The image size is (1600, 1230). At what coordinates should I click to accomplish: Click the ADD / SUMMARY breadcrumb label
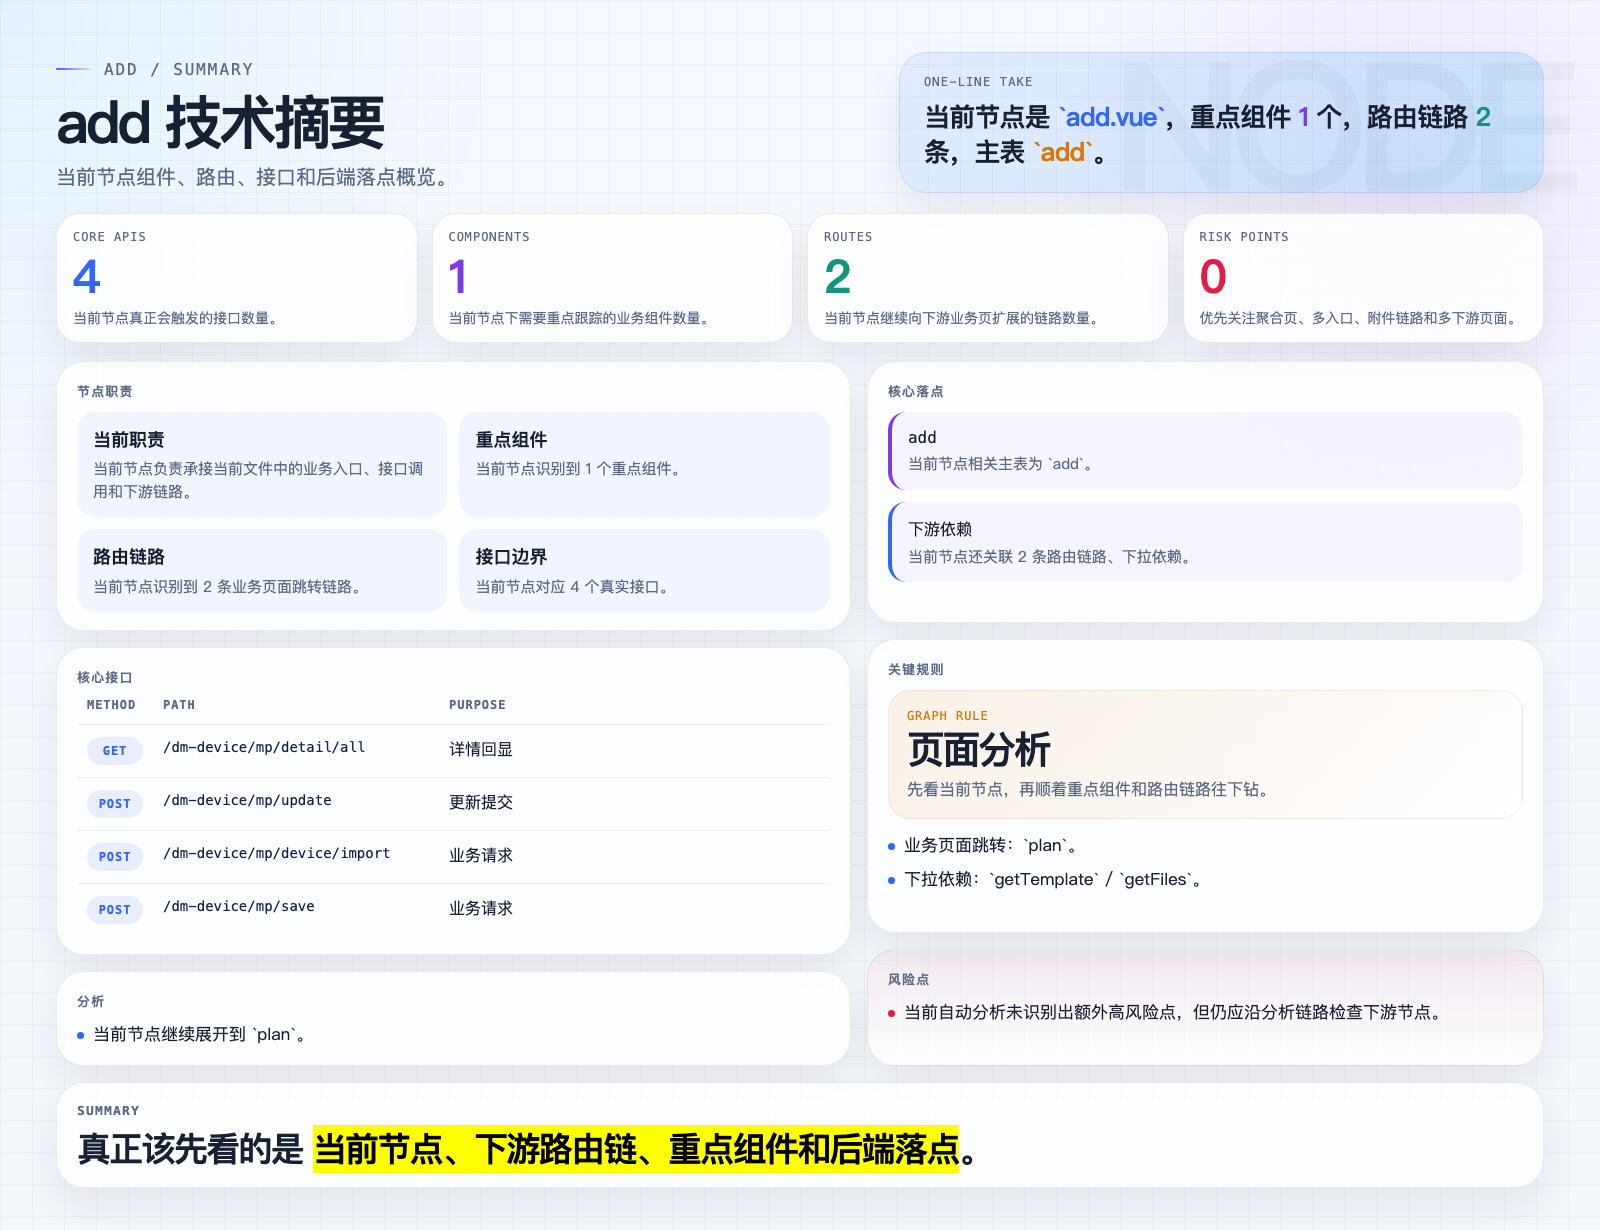[178, 69]
